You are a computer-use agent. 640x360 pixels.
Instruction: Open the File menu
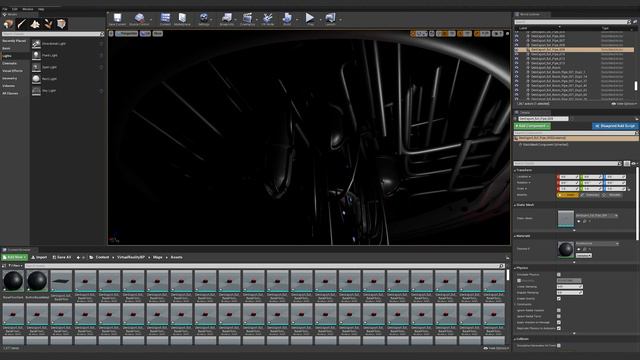pos(5,9)
